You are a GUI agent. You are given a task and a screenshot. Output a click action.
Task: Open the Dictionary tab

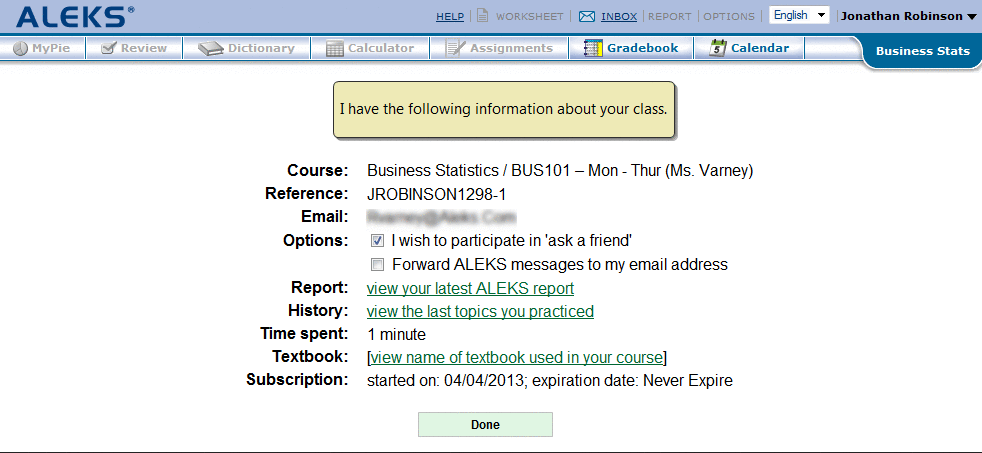point(247,48)
